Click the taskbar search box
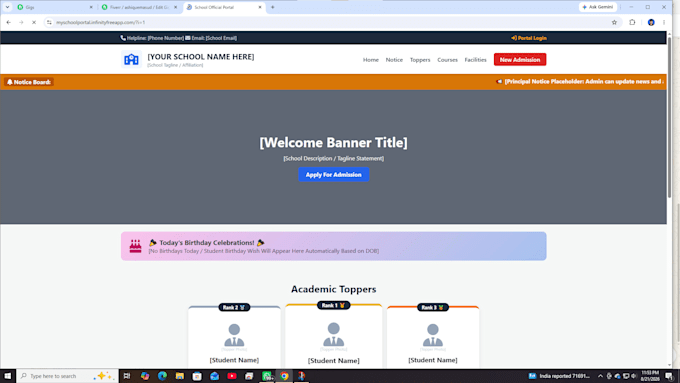Screen dimensions: 680x383 pos(67,376)
